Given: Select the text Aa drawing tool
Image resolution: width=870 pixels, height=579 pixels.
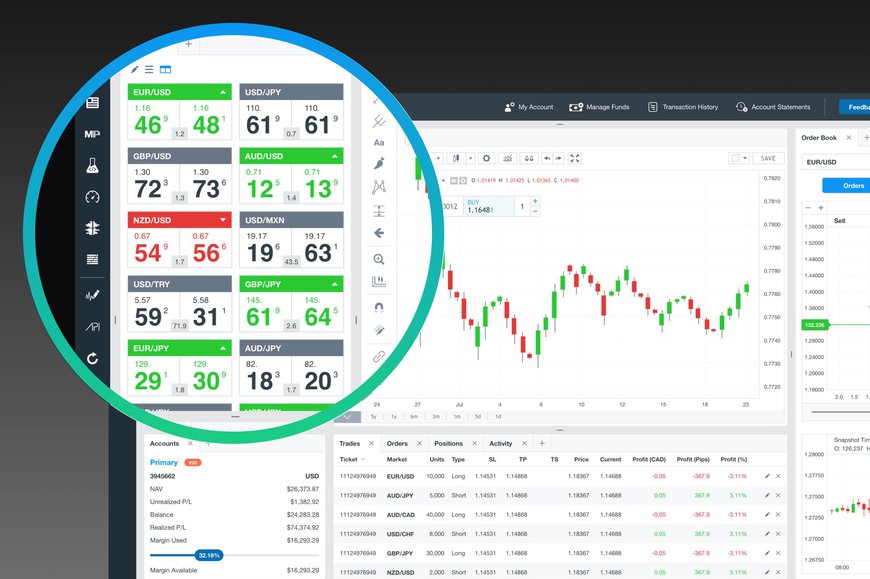Looking at the screenshot, I should click(x=379, y=143).
